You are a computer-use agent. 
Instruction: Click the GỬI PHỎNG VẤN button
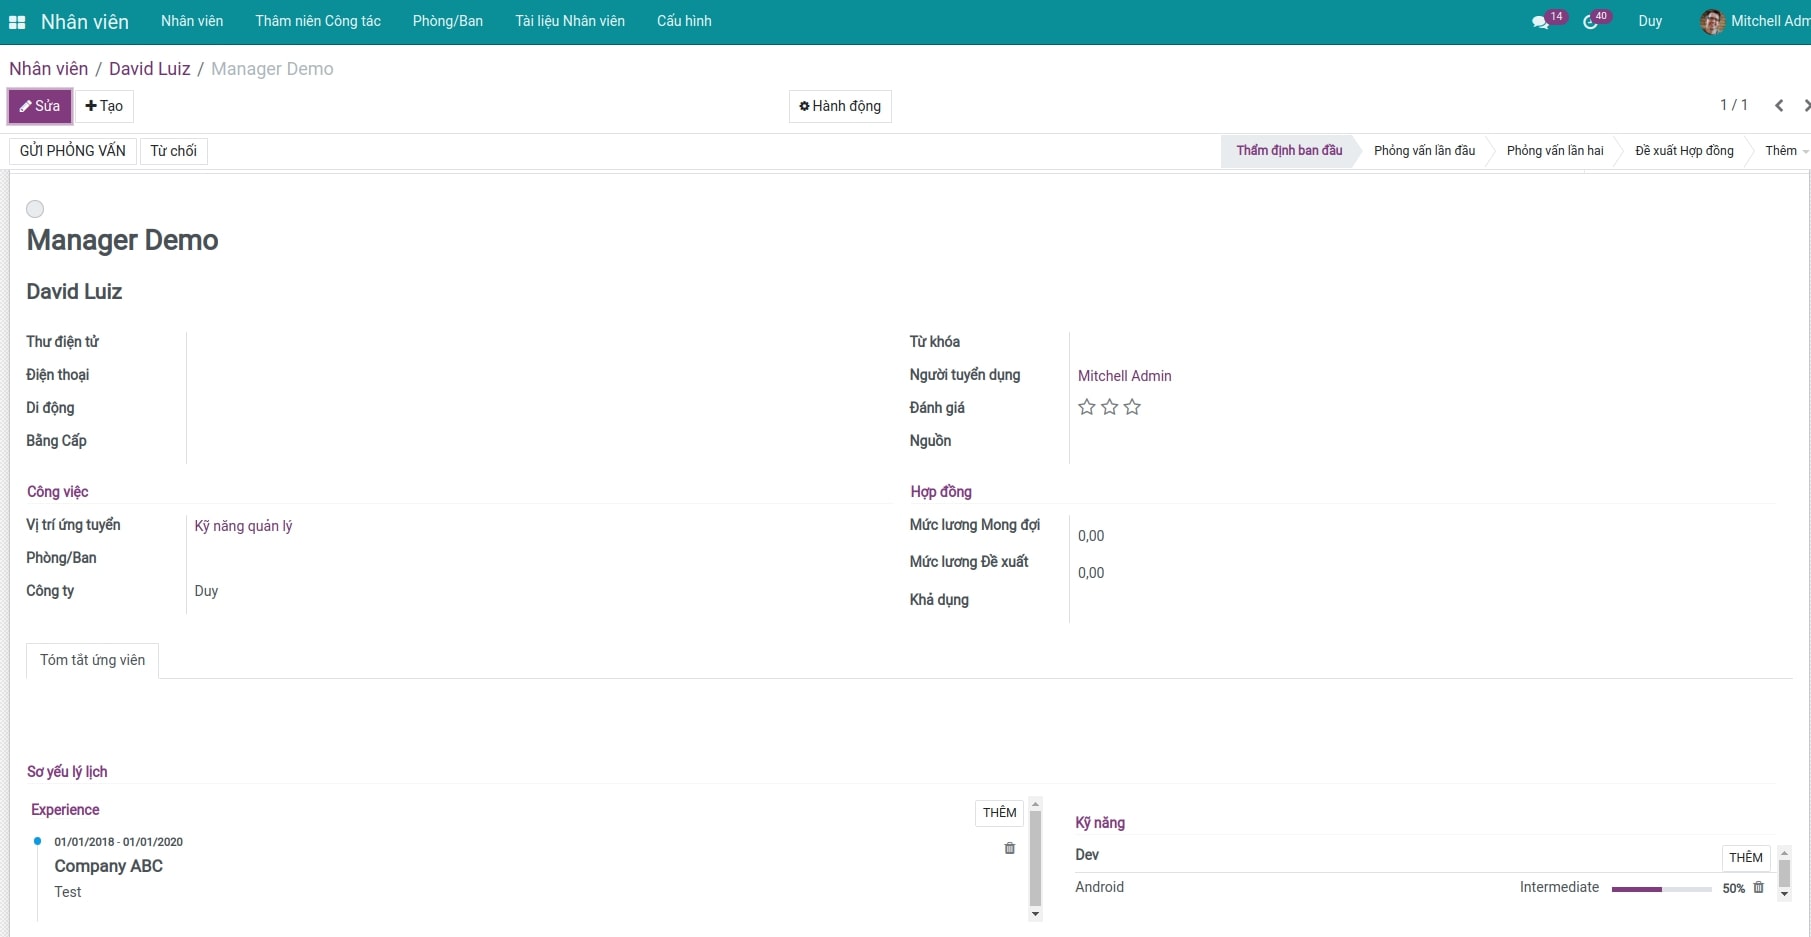[73, 151]
